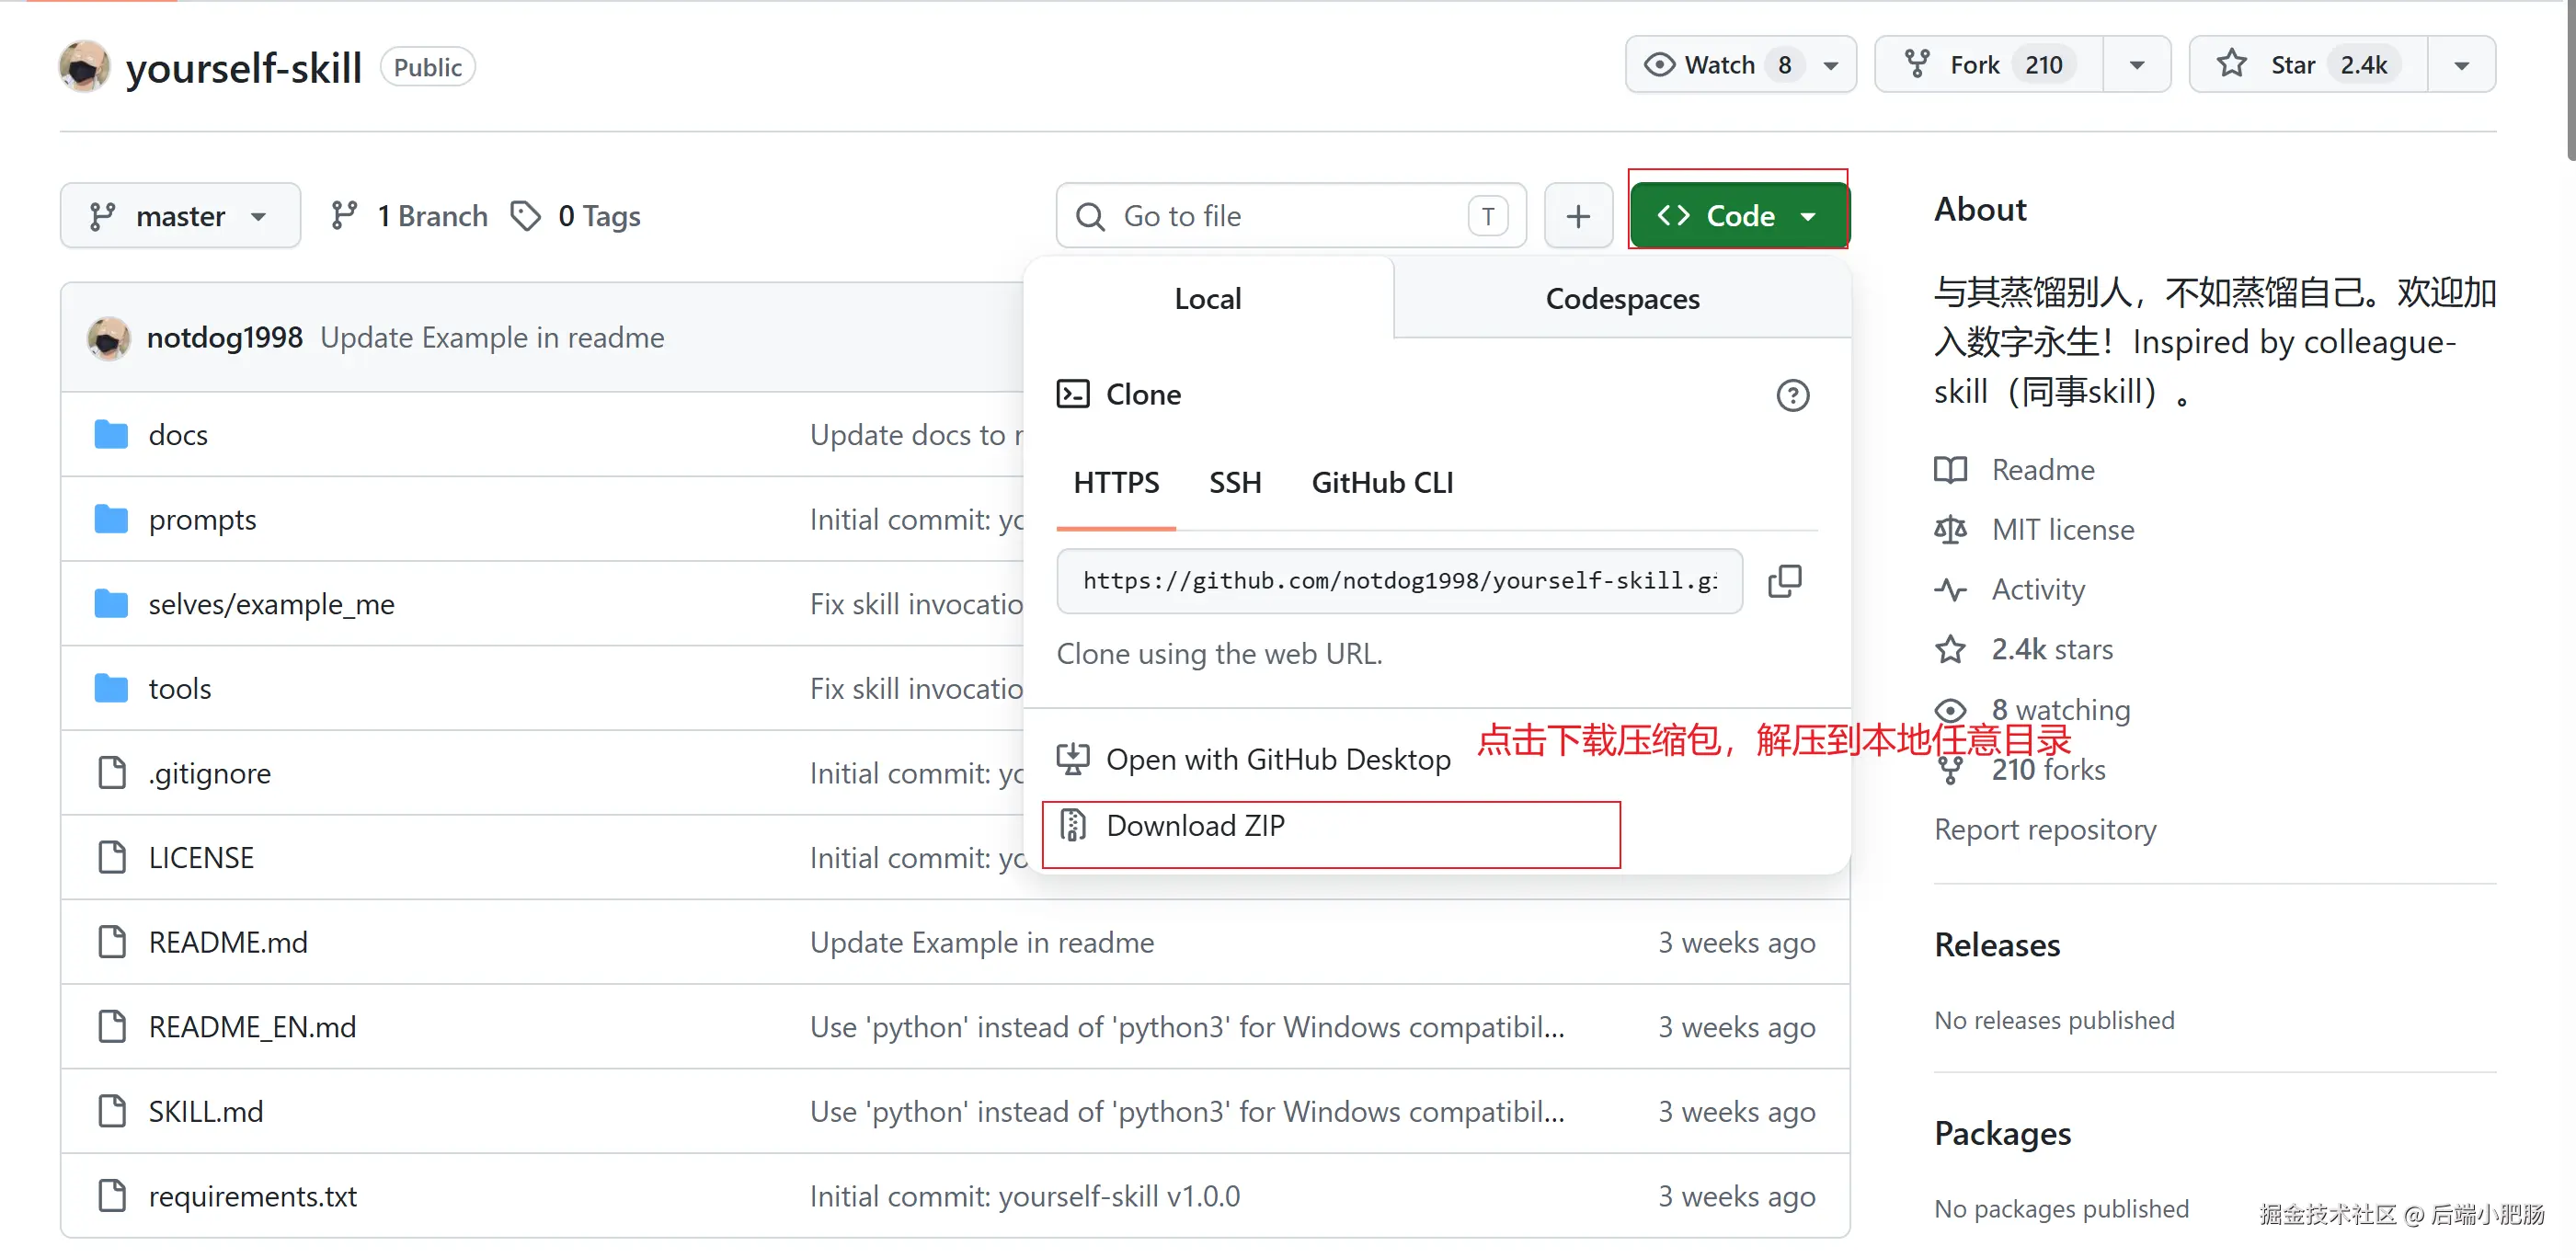Image resolution: width=2576 pixels, height=1258 pixels.
Task: Open the master branch selector dropdown
Action: coord(180,216)
